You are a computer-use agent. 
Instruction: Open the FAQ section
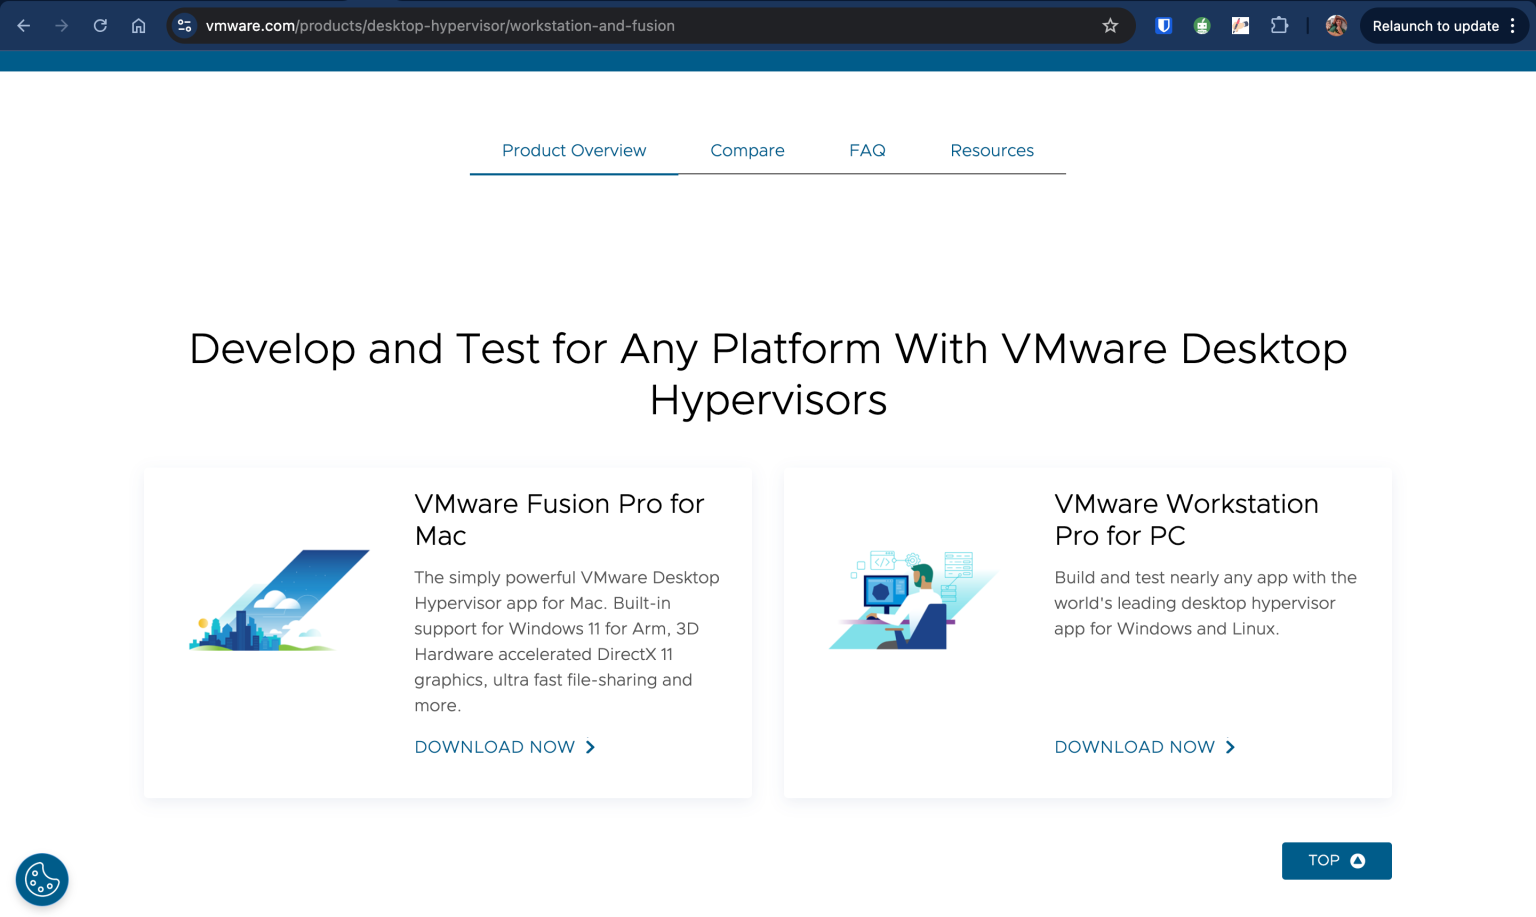point(867,150)
